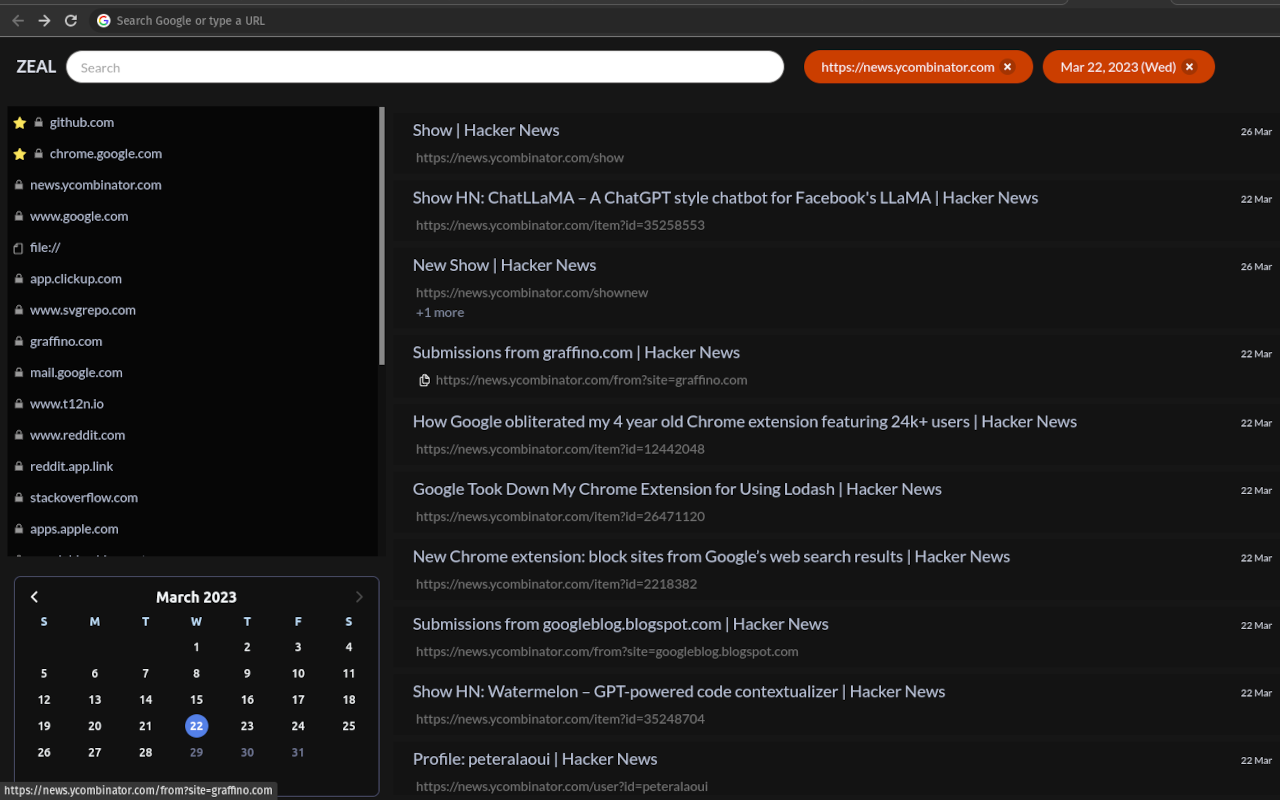Click the star icon beside chrome.google.com

click(x=19, y=154)
